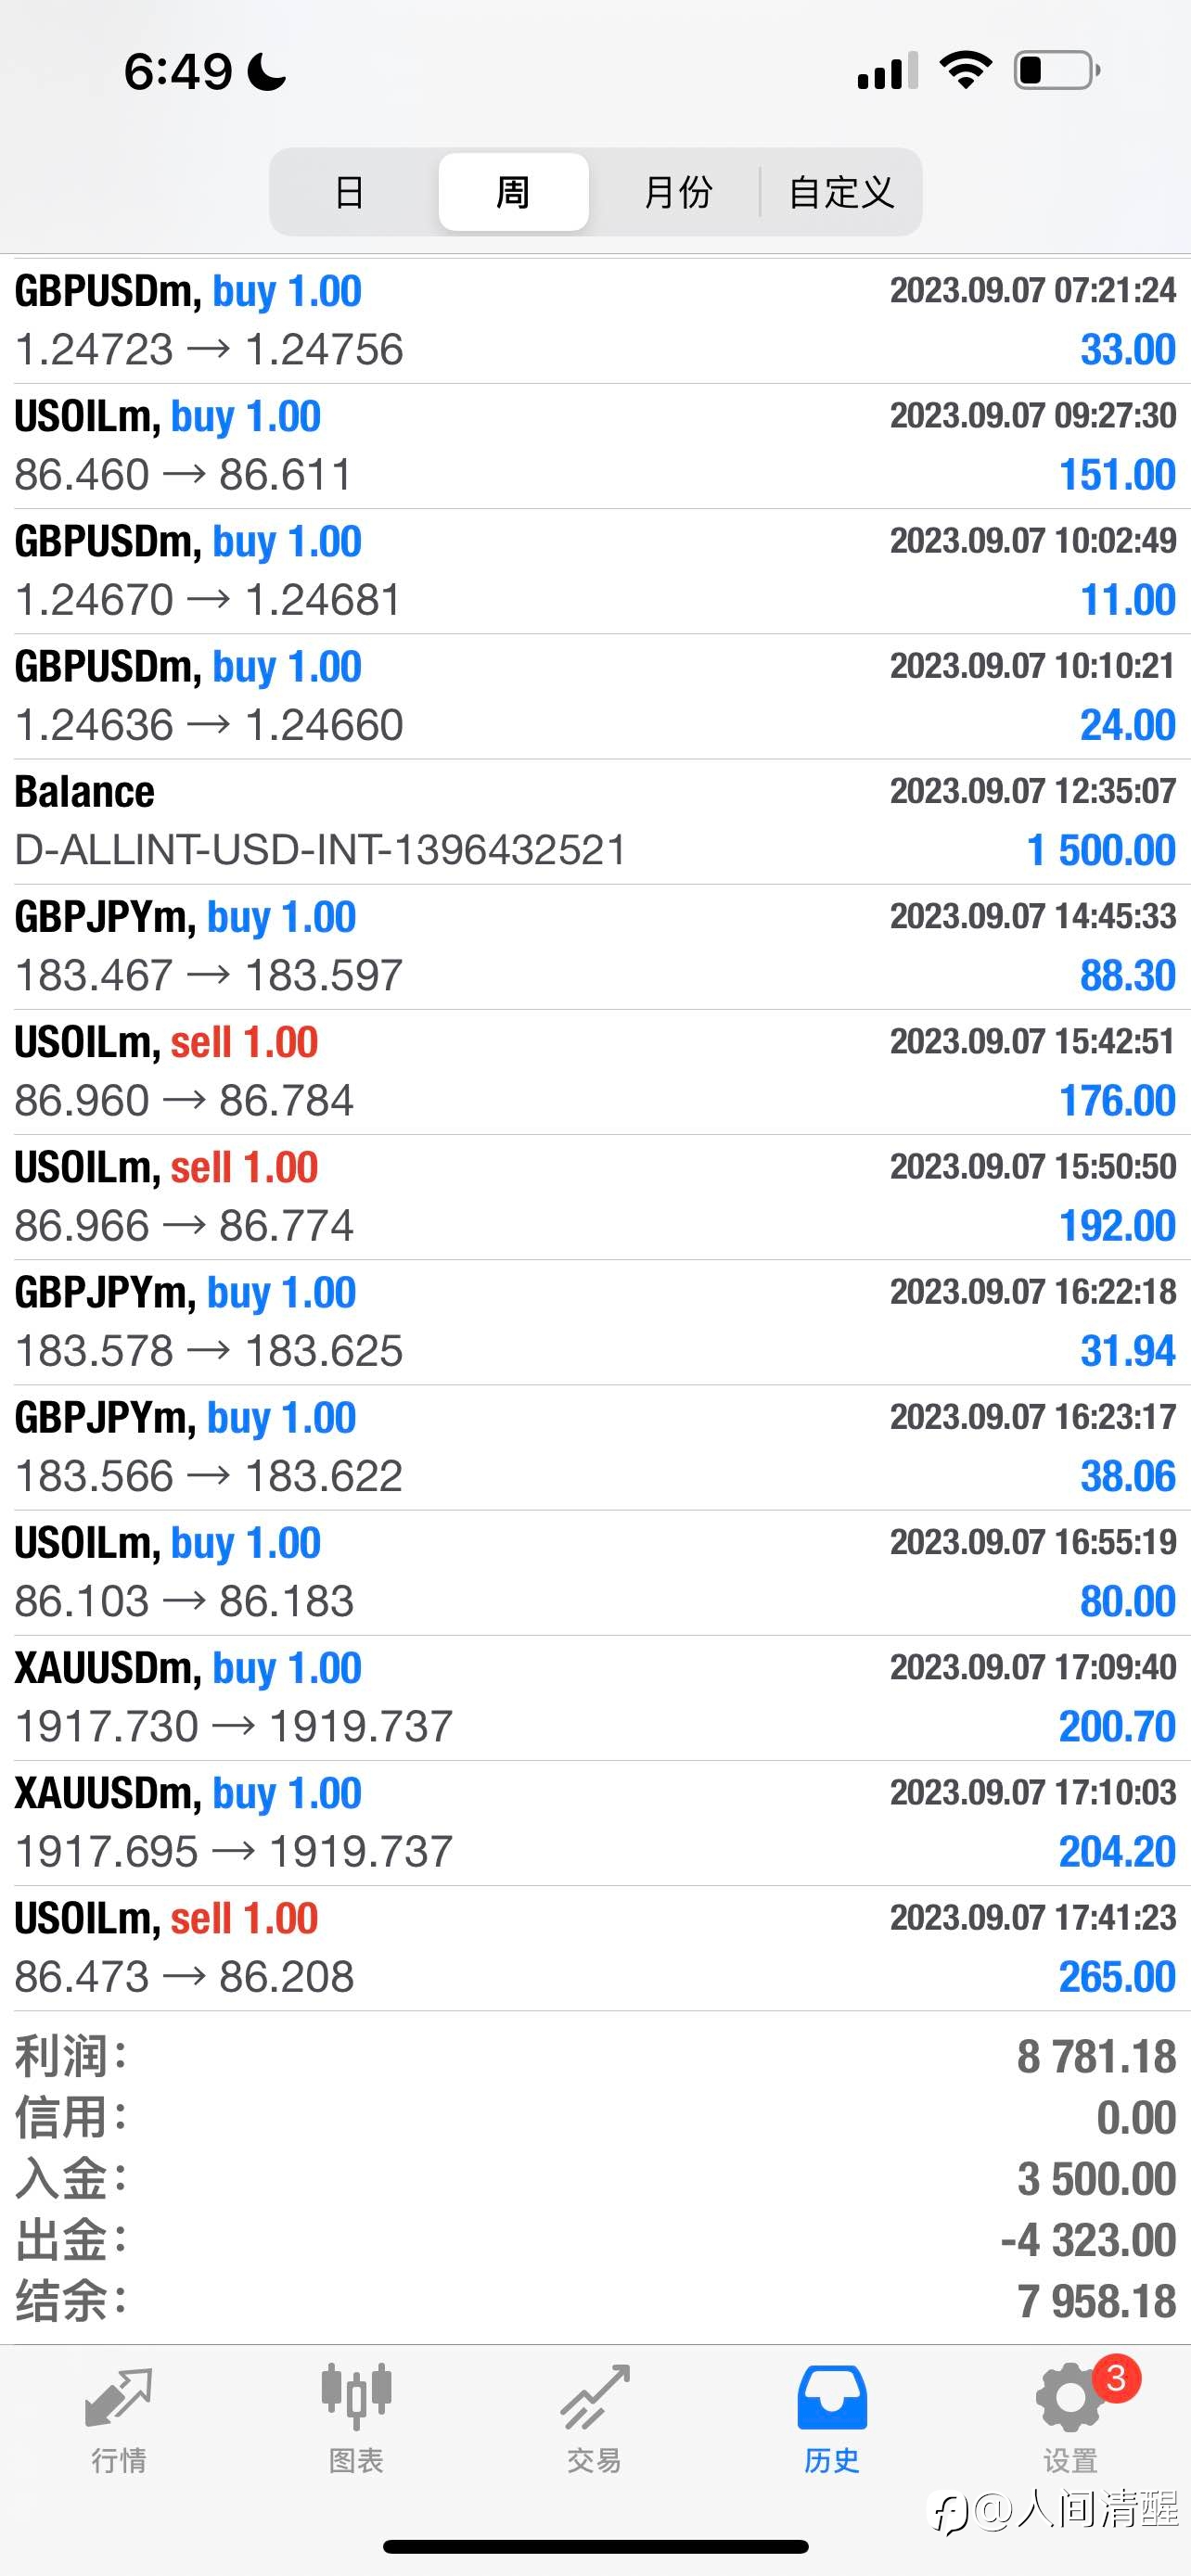This screenshot has height=2576, width=1191.
Task: Open GBPJPYm buy trade with profit 88.30
Action: coord(595,946)
